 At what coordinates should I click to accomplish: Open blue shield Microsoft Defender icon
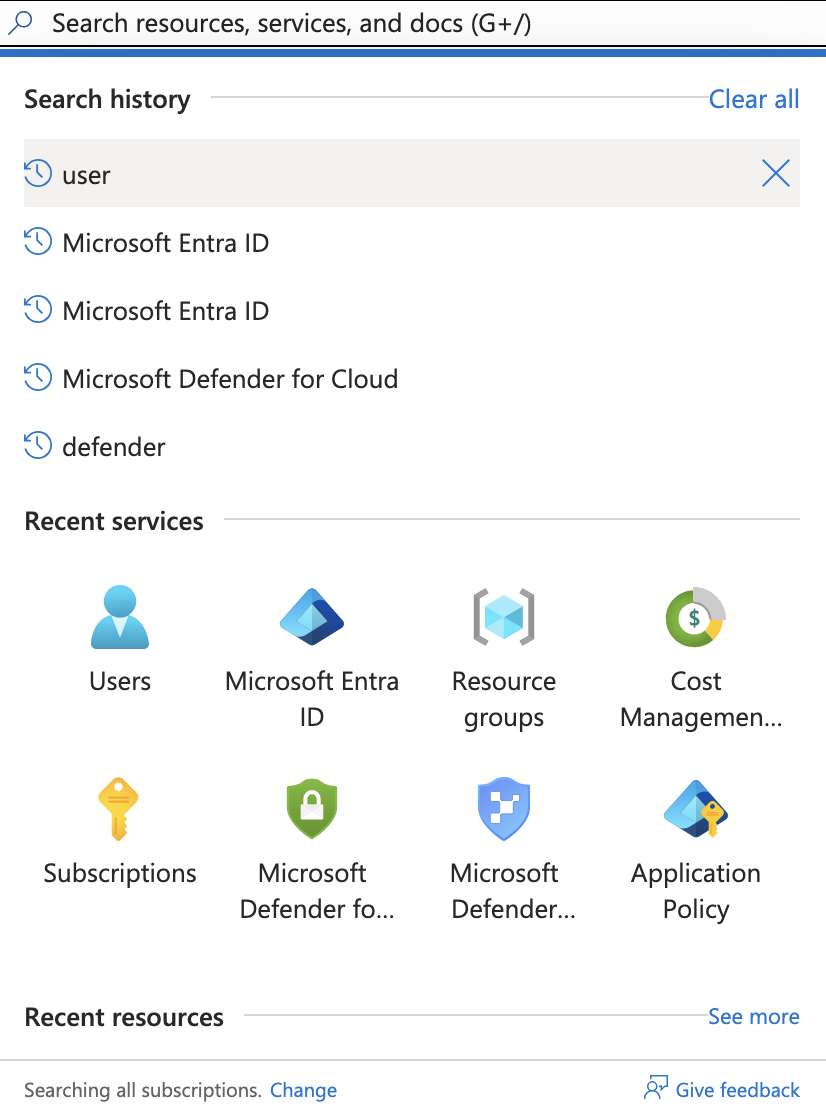tap(504, 809)
